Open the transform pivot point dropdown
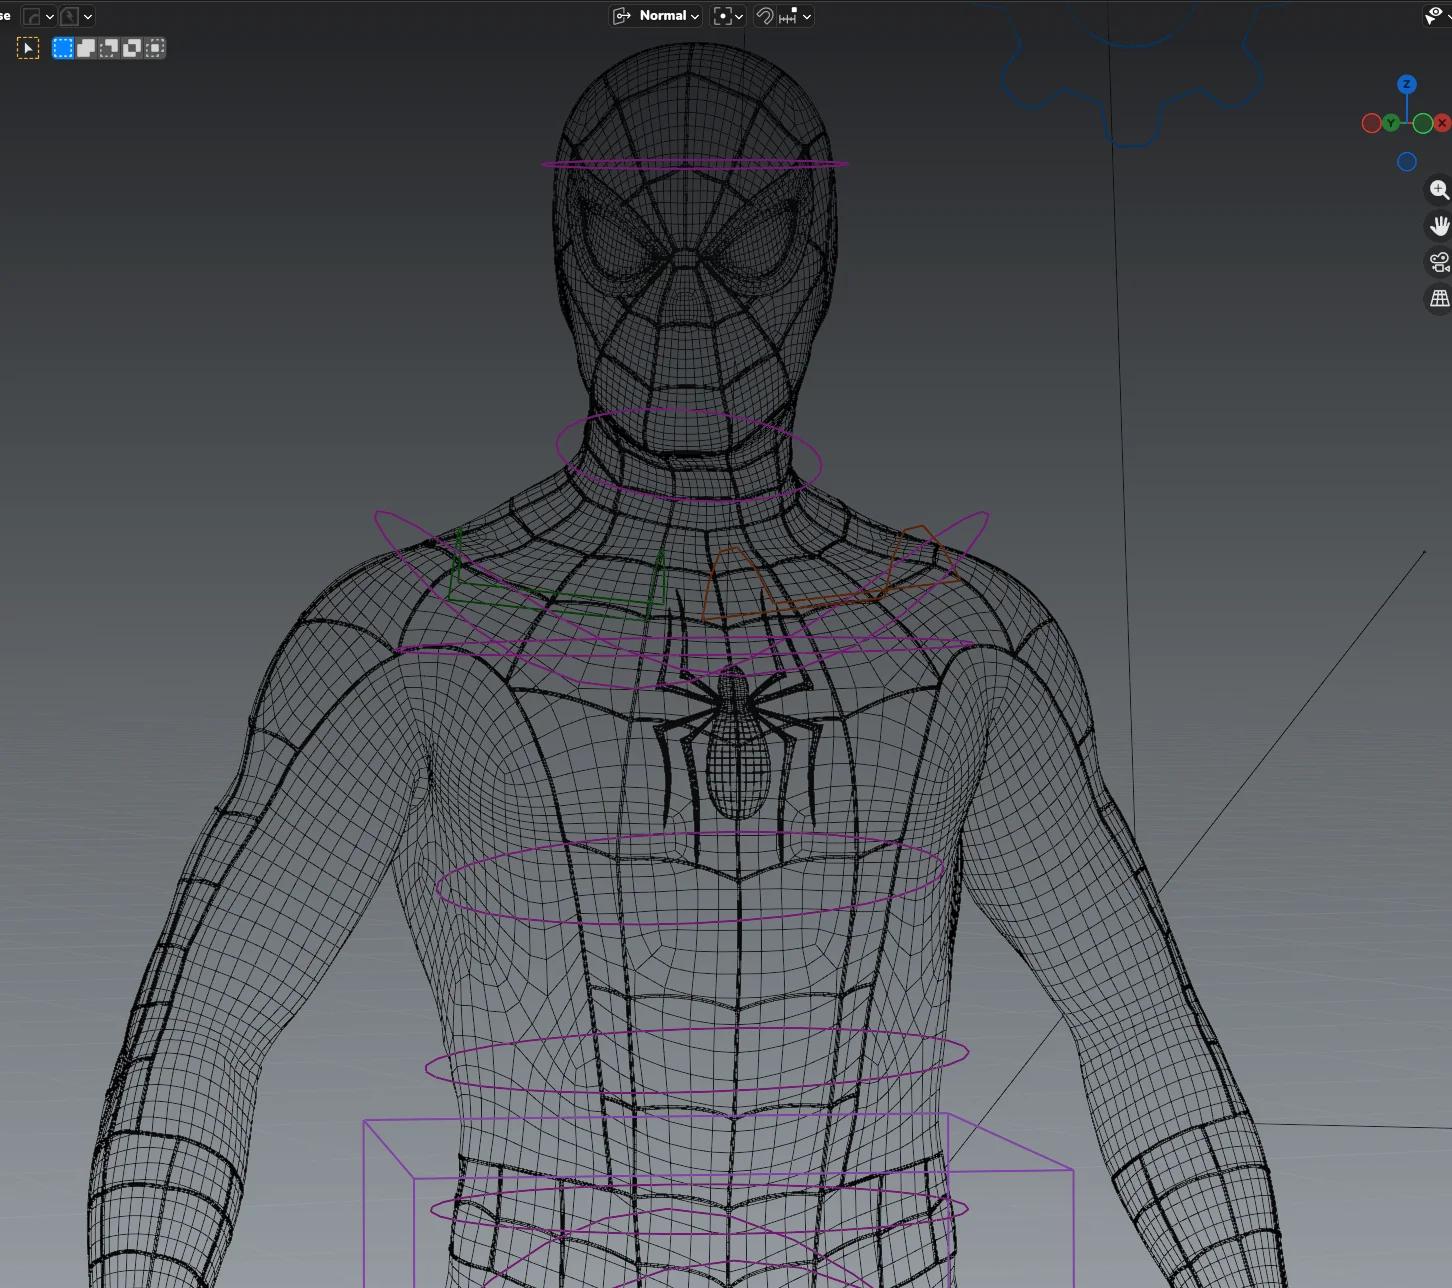1452x1288 pixels. [x=739, y=16]
